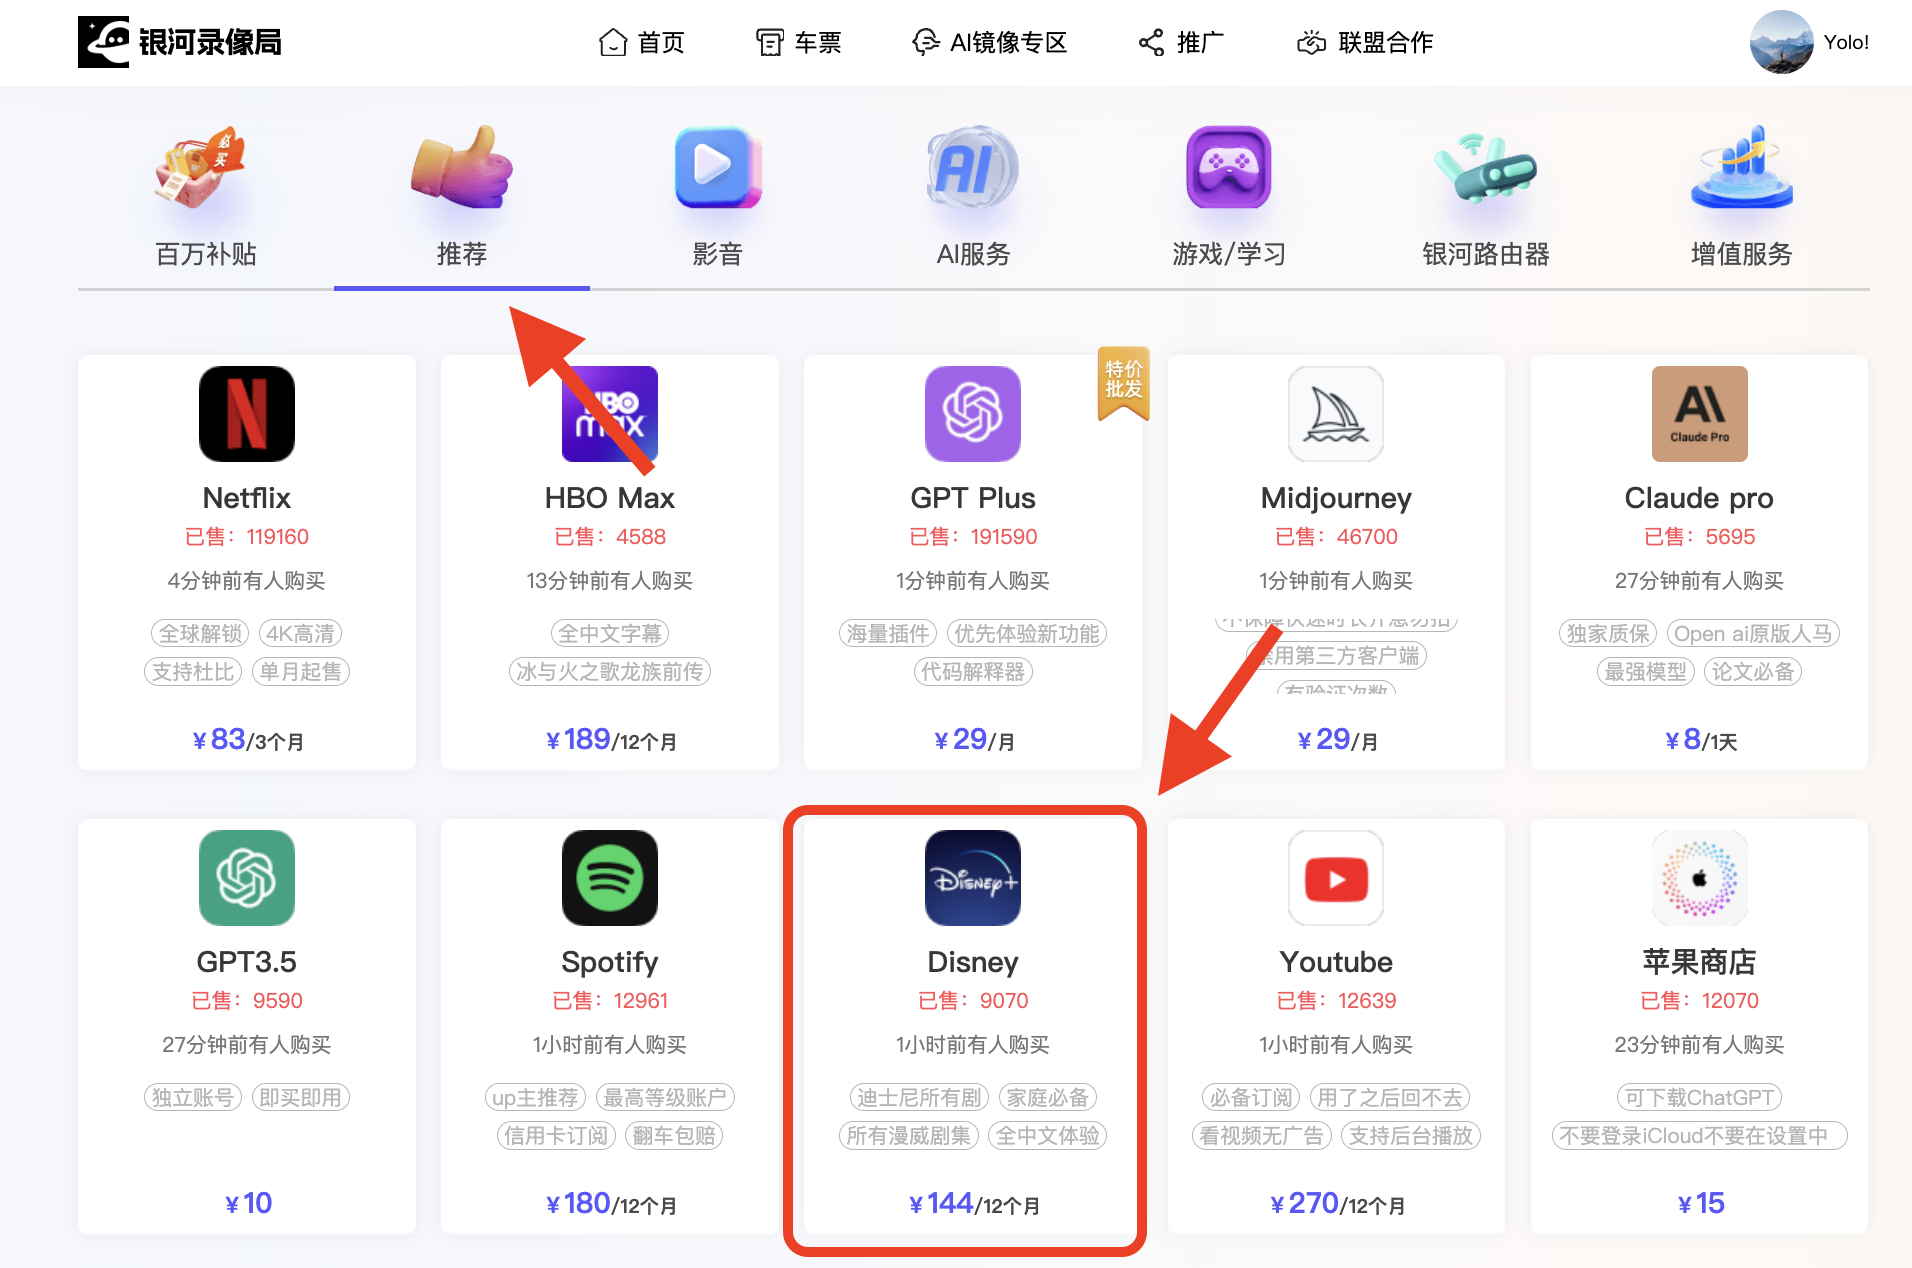This screenshot has width=1912, height=1268.
Task: Select the 影音 play button icon
Action: tap(718, 167)
